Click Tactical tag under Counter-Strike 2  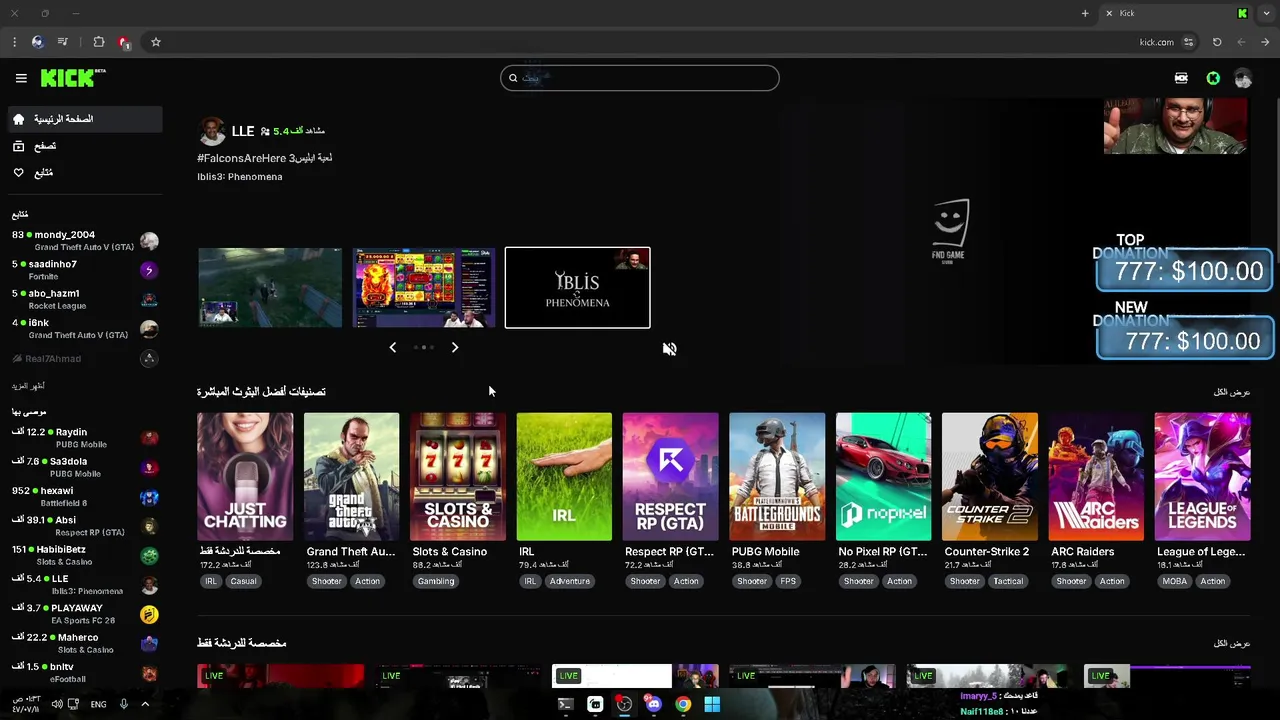(x=1008, y=581)
